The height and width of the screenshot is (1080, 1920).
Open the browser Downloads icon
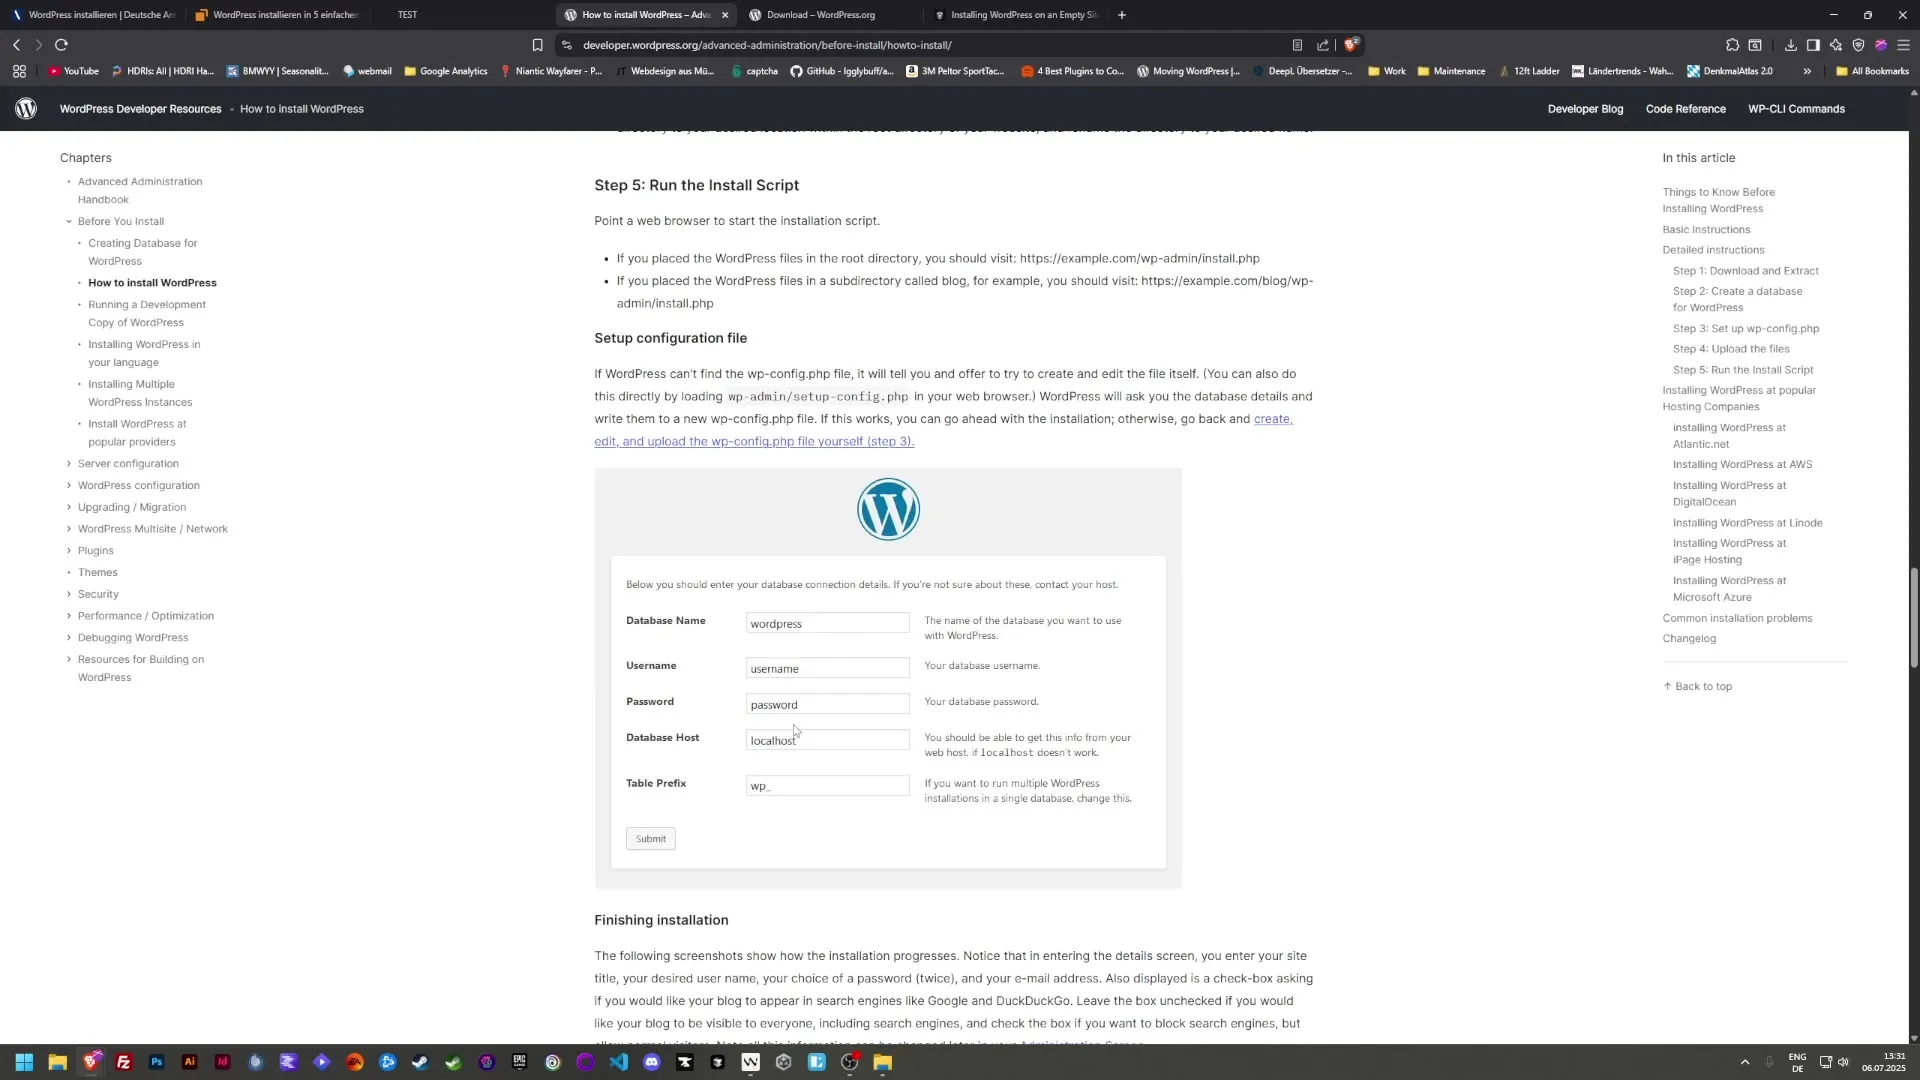coord(1790,45)
